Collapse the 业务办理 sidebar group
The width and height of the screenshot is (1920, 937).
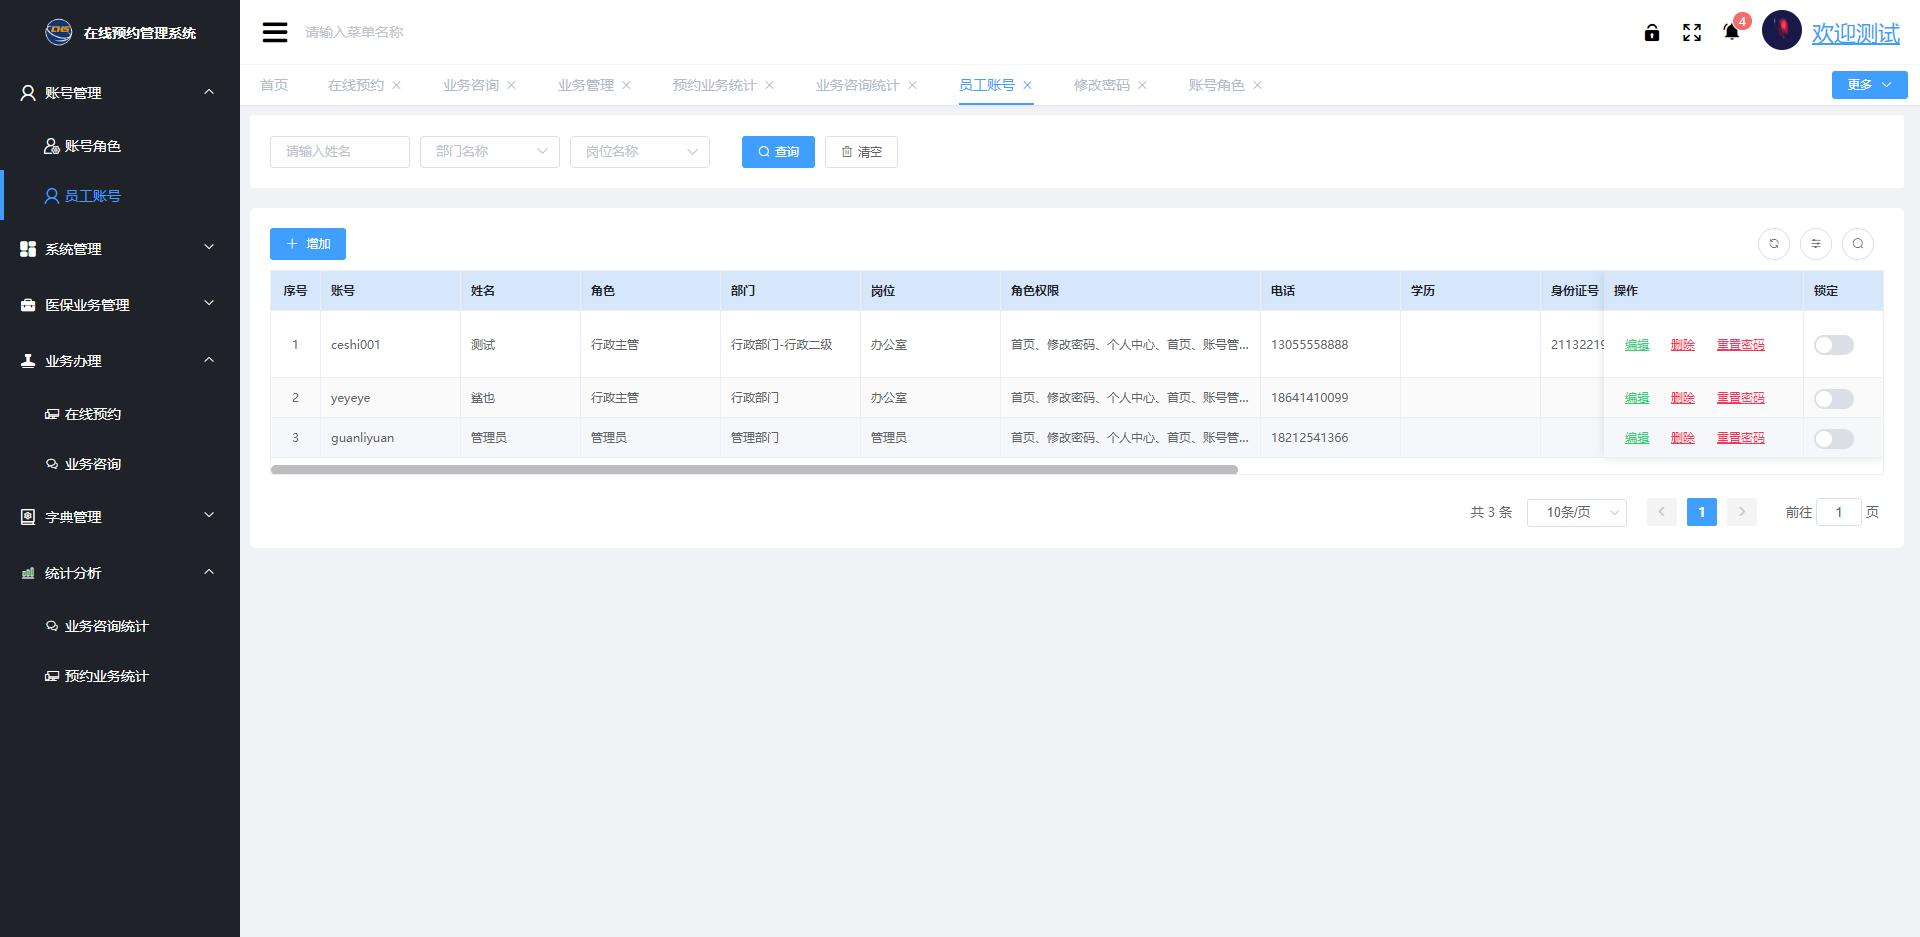click(120, 361)
